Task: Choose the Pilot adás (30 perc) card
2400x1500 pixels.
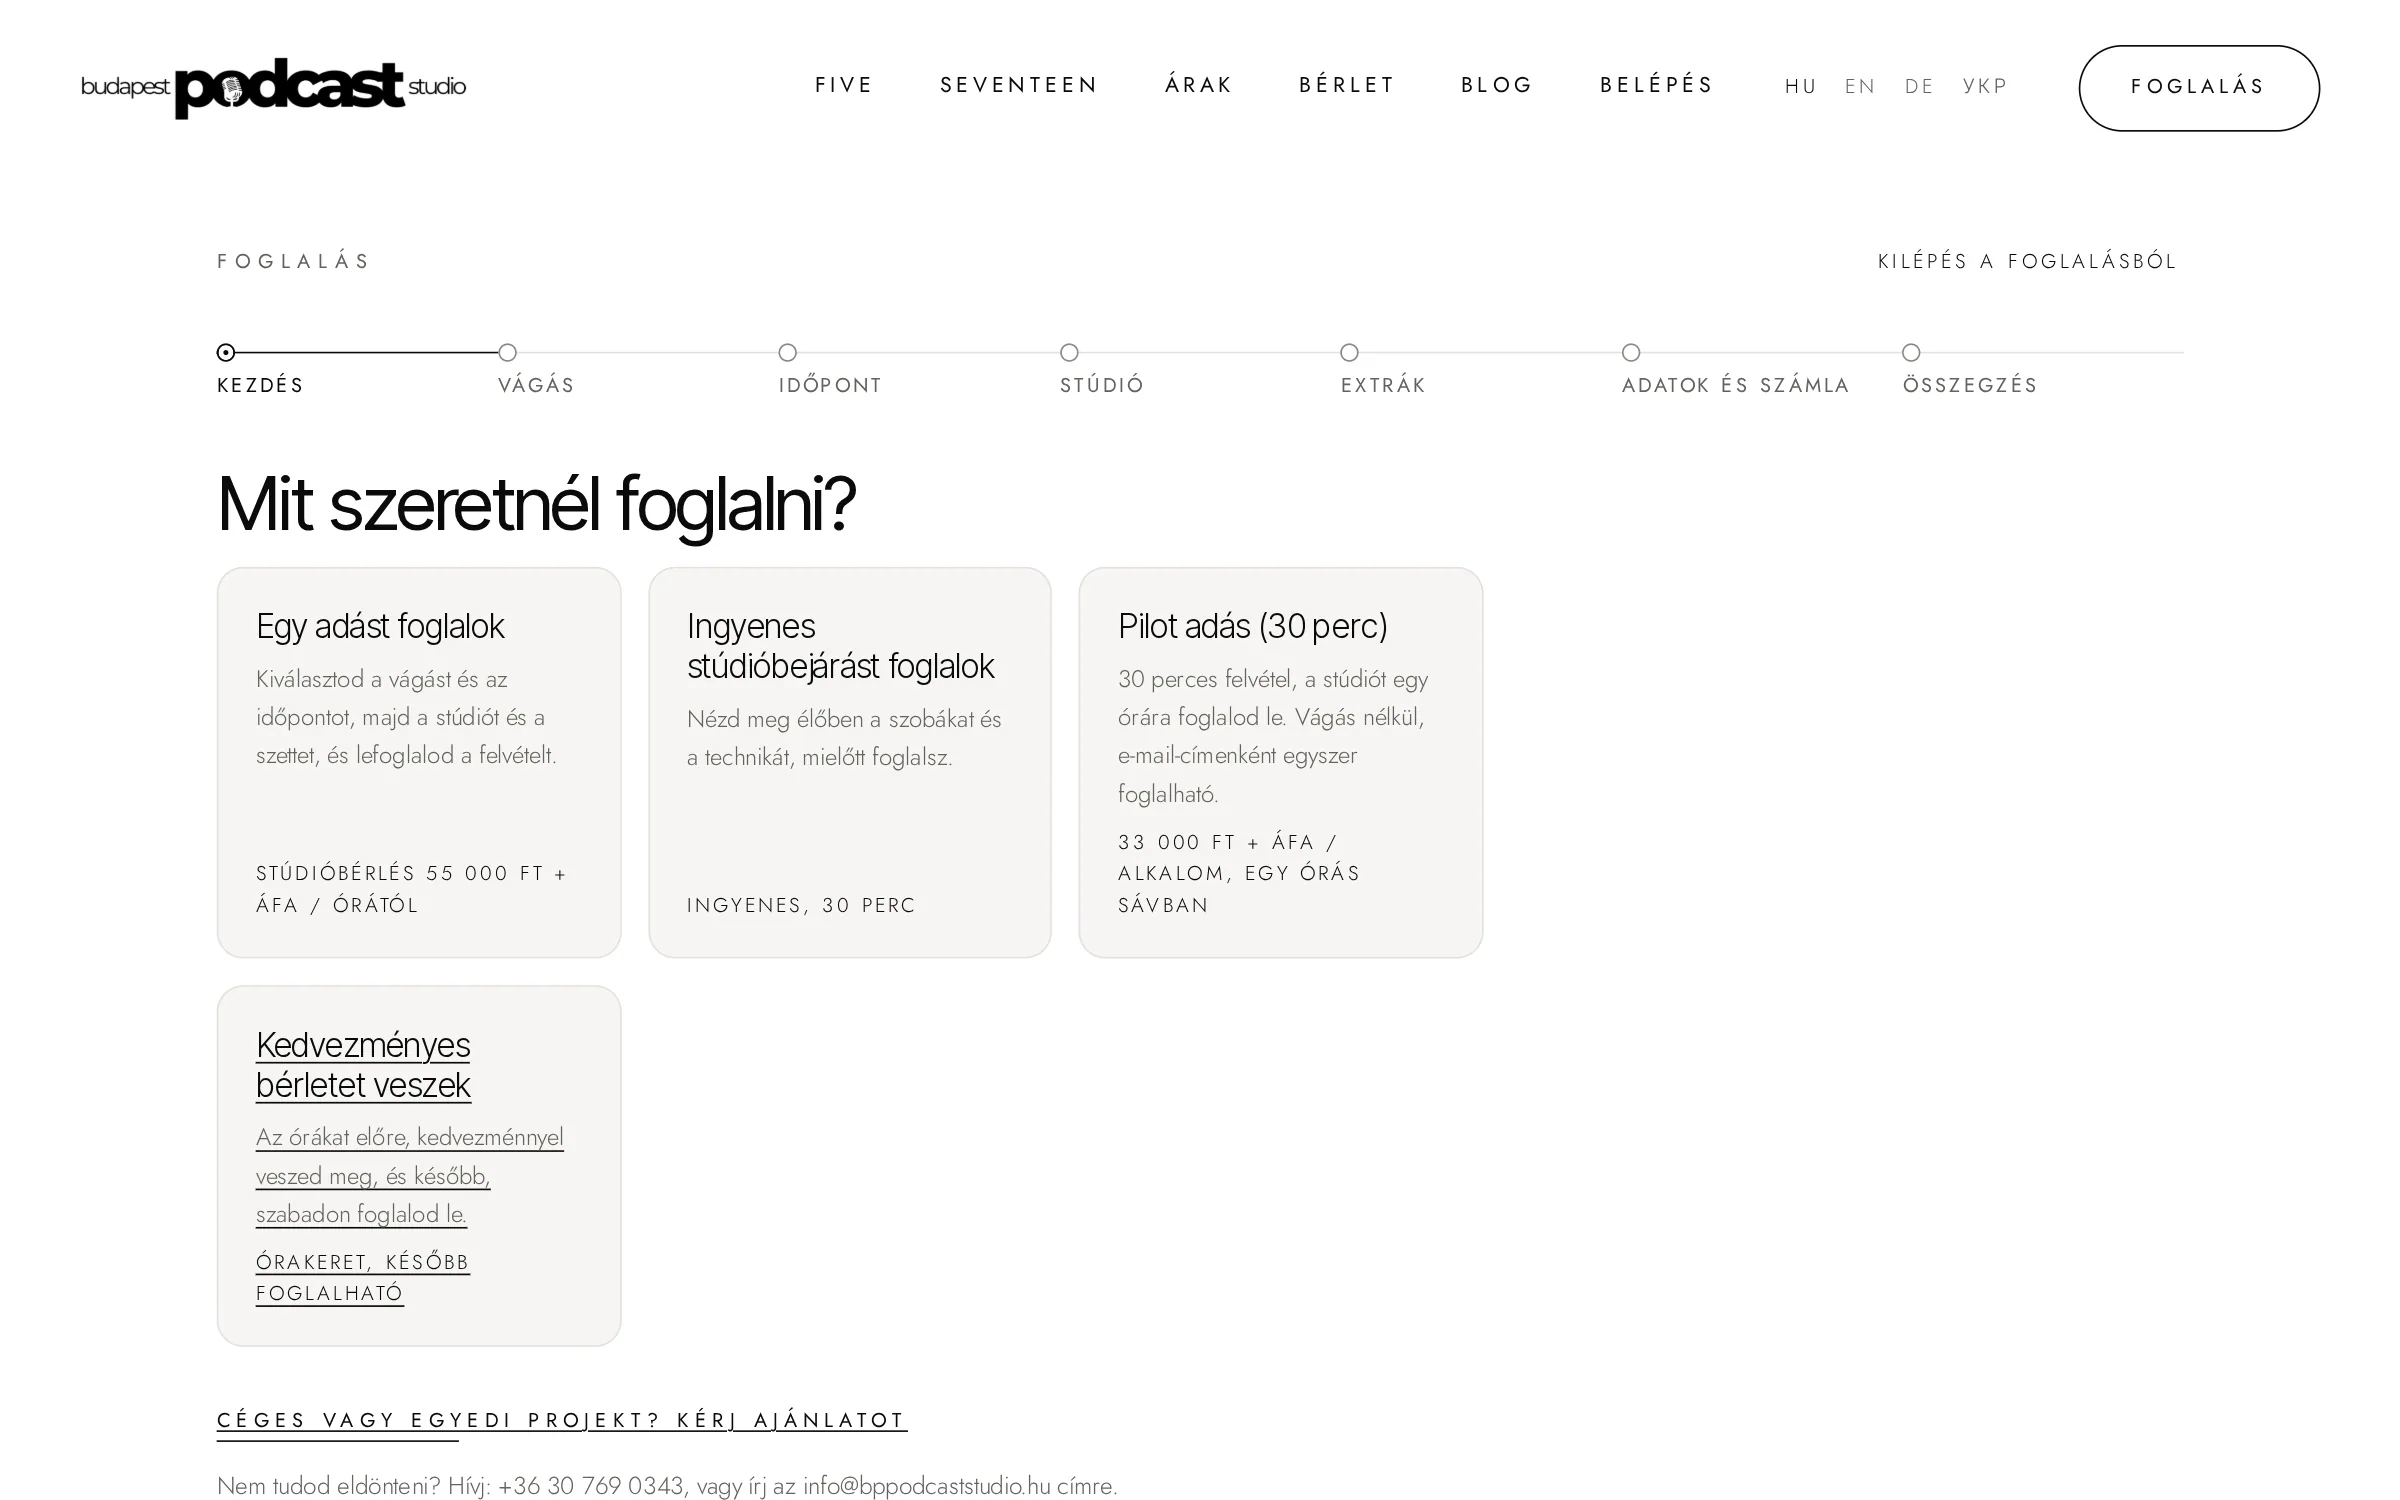Action: [x=1281, y=762]
